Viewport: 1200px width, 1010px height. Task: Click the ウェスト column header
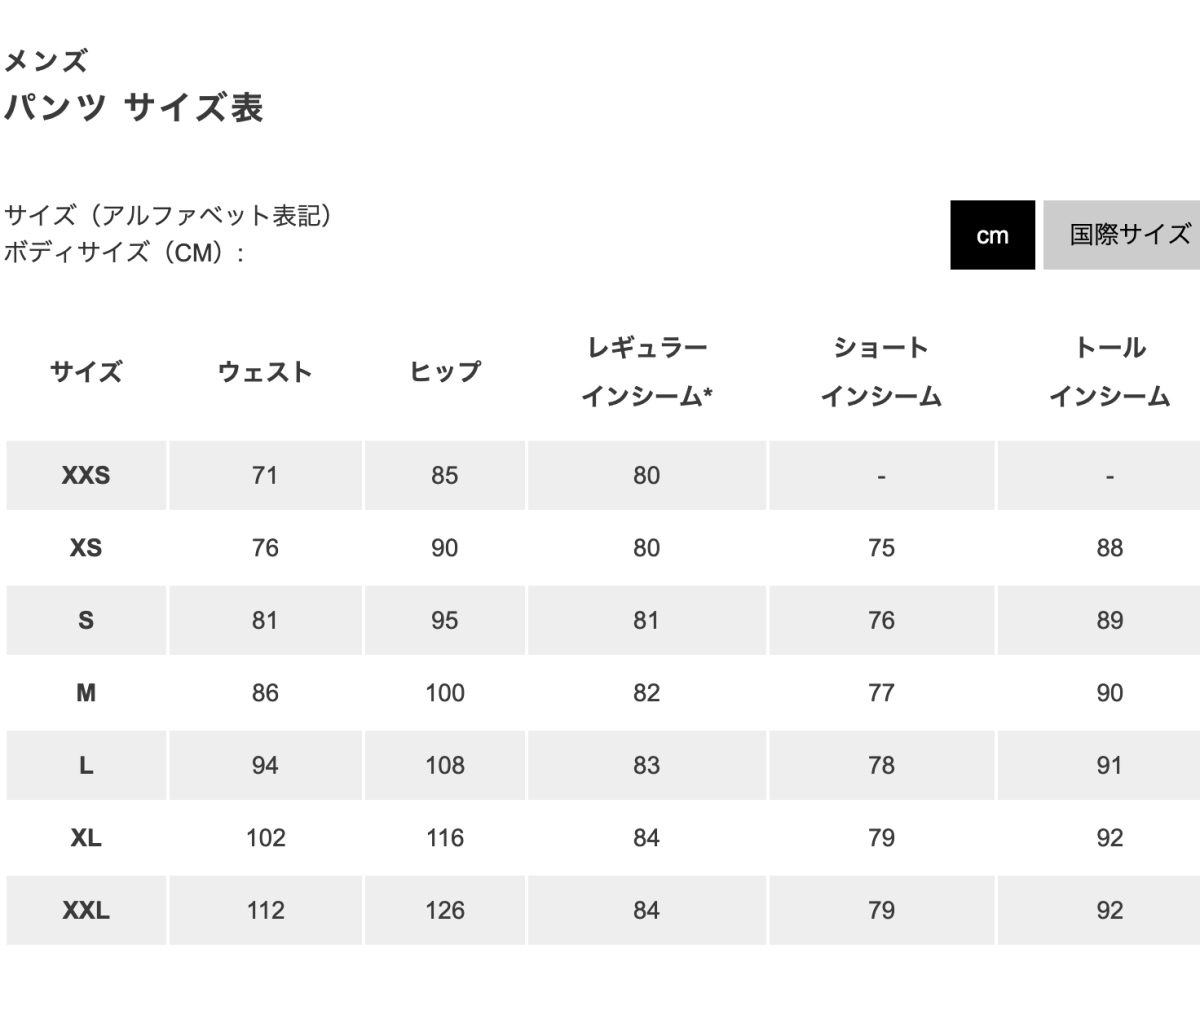[265, 372]
